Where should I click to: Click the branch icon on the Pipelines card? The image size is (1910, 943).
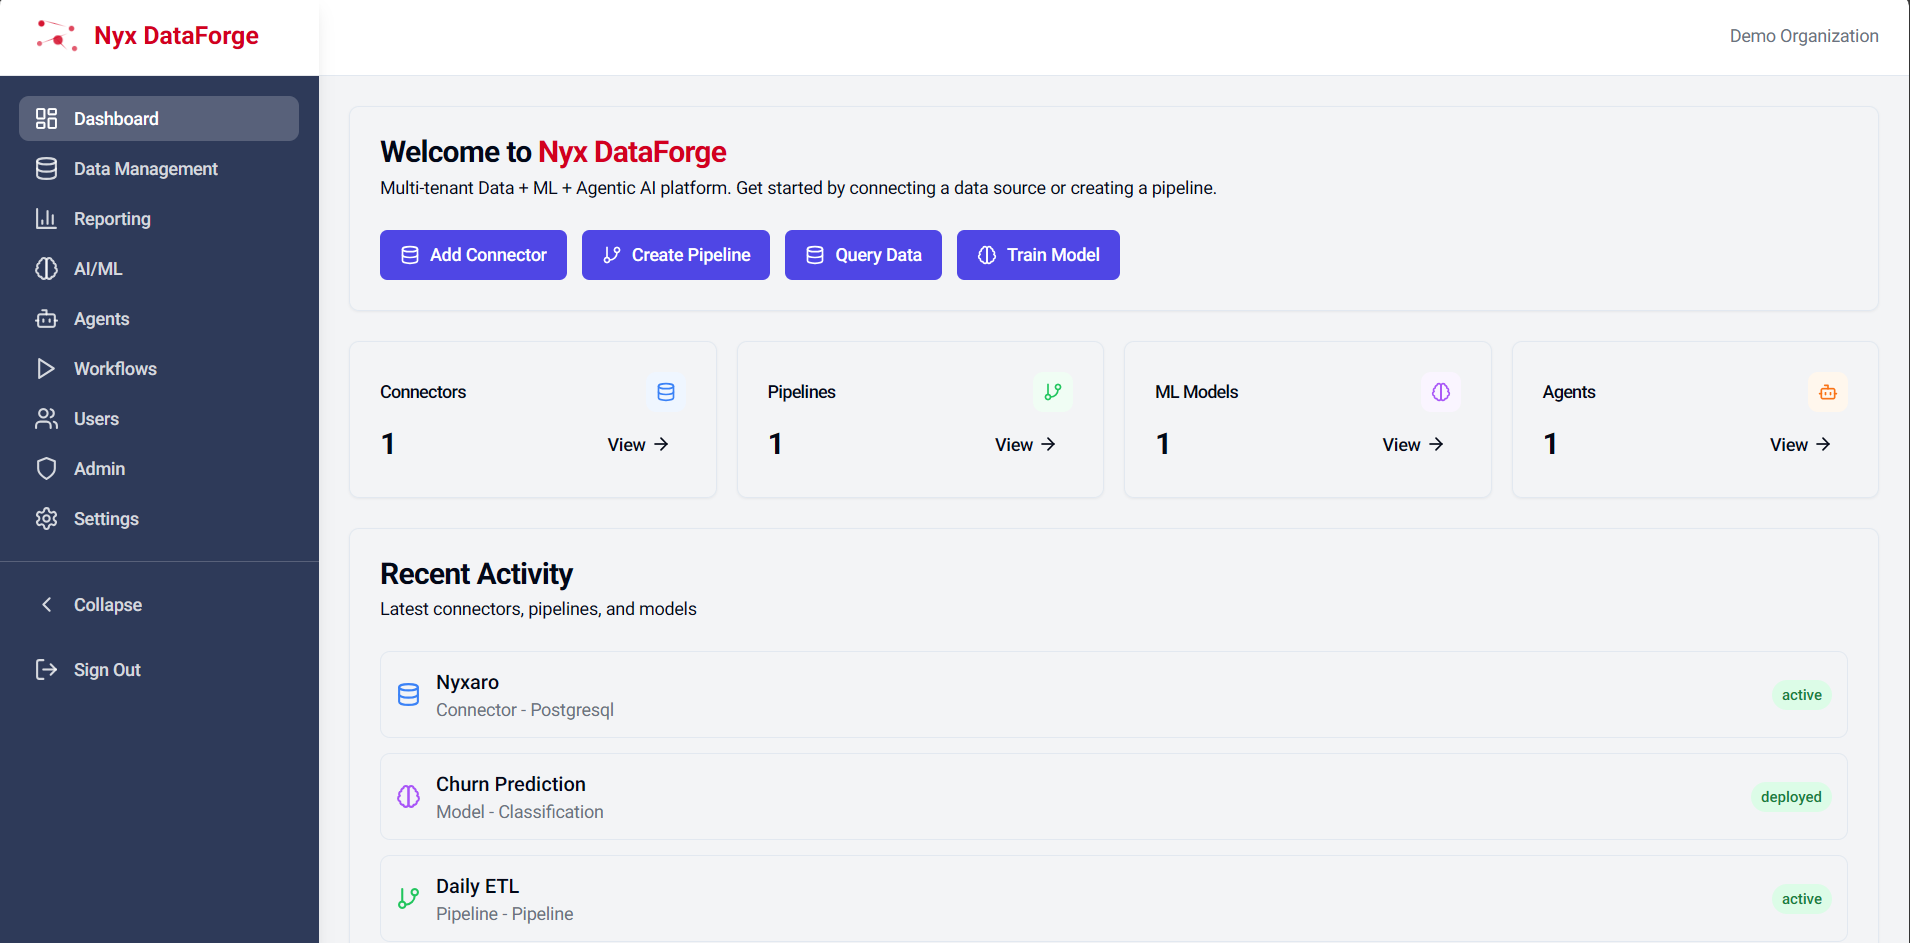[1052, 392]
